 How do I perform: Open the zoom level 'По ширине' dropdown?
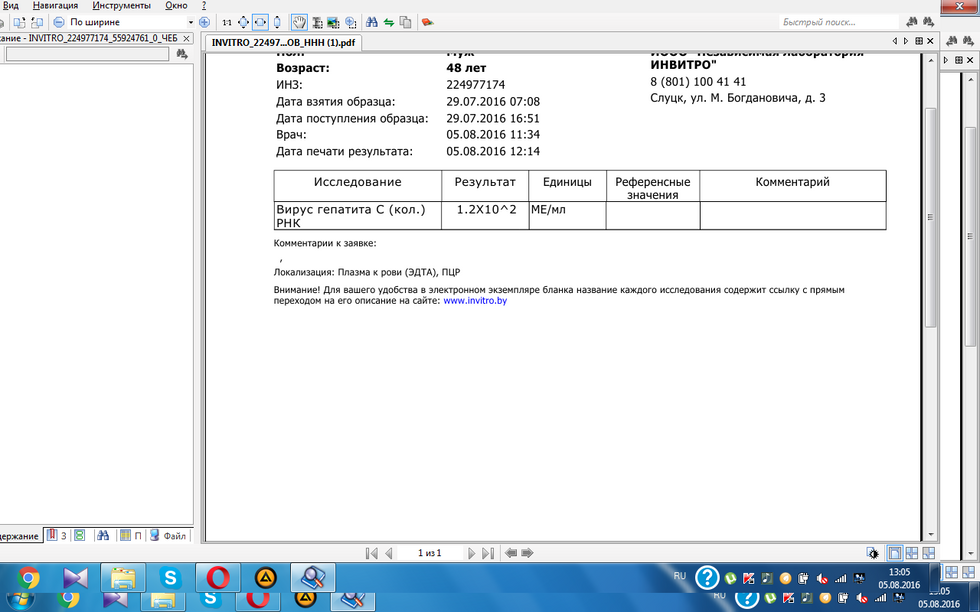[191, 22]
